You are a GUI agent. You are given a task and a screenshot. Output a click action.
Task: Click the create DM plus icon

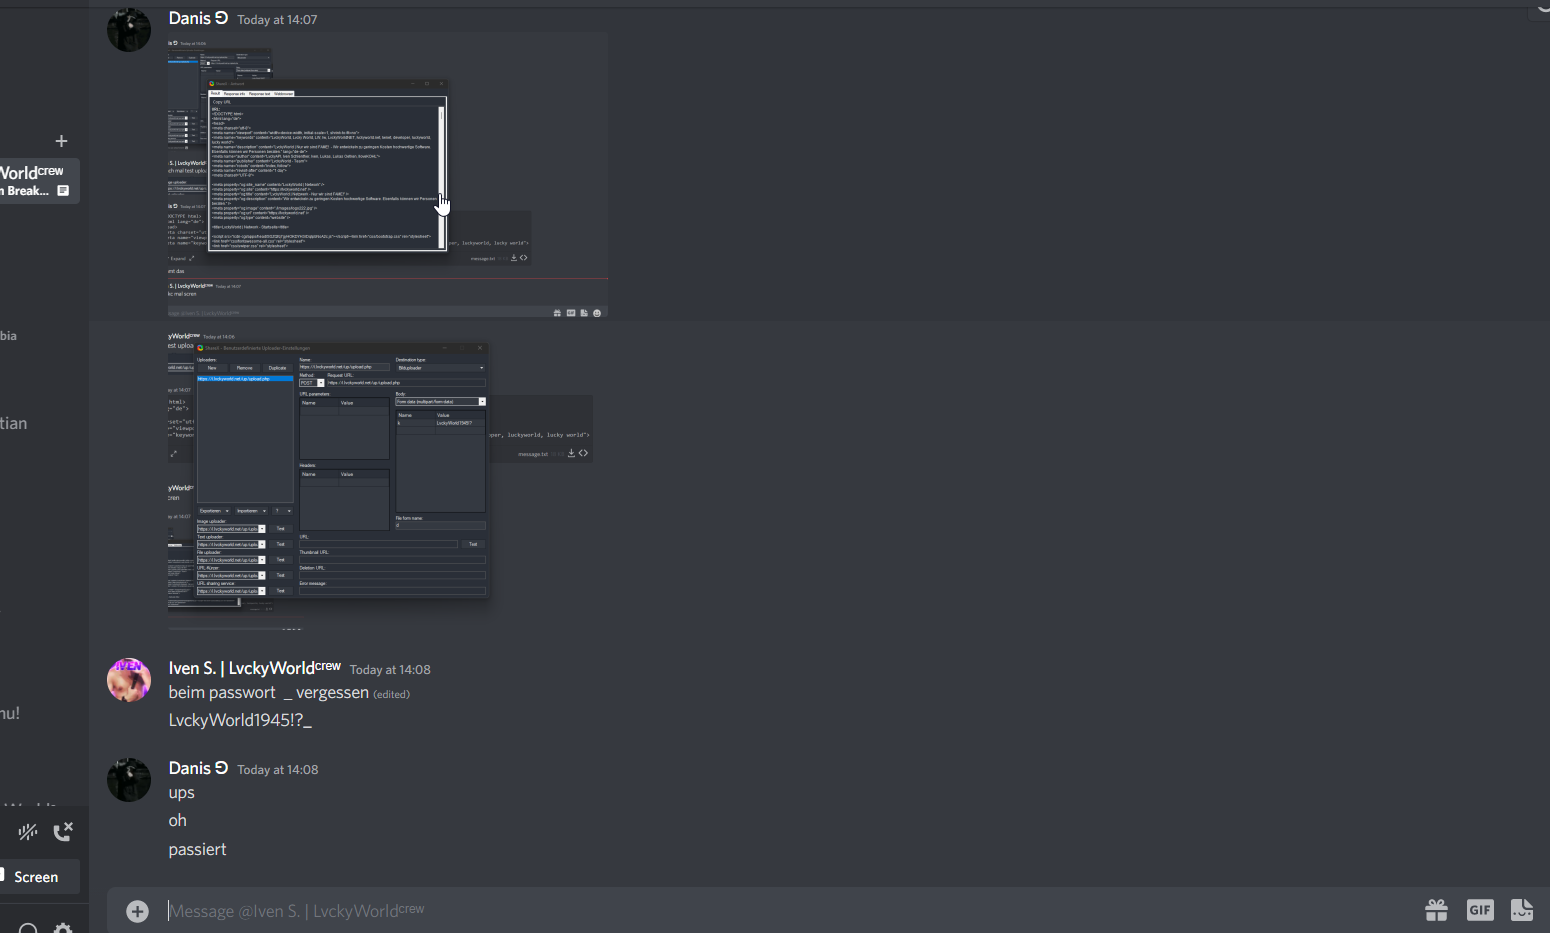tap(61, 141)
